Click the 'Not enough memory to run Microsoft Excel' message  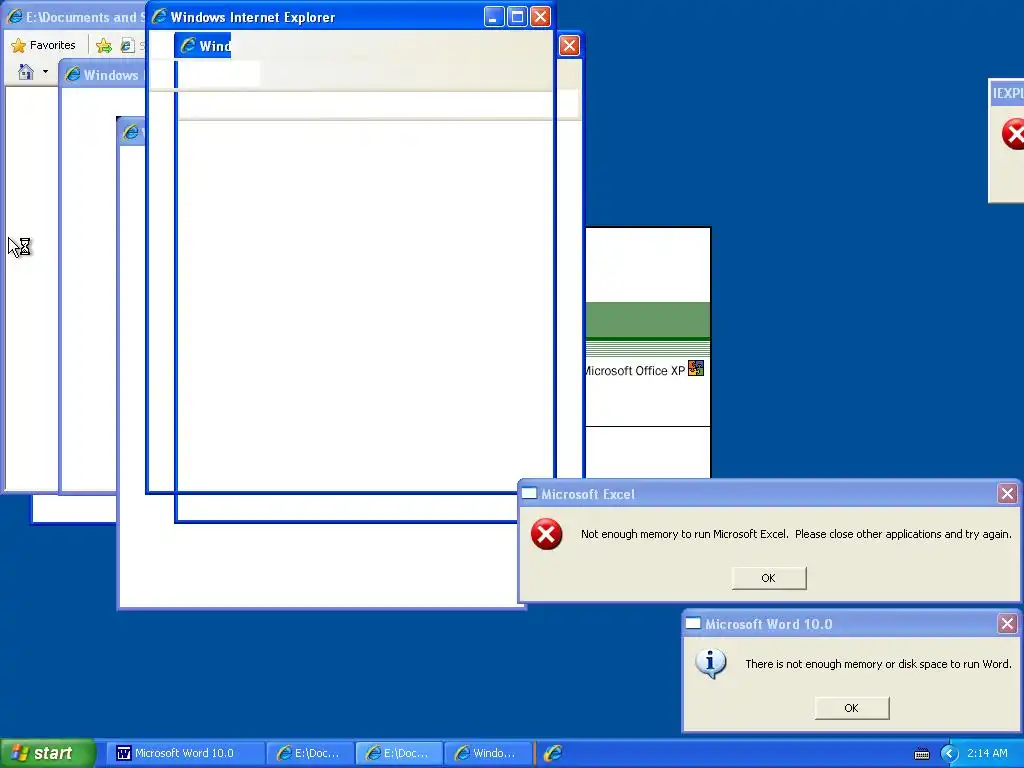pos(796,534)
